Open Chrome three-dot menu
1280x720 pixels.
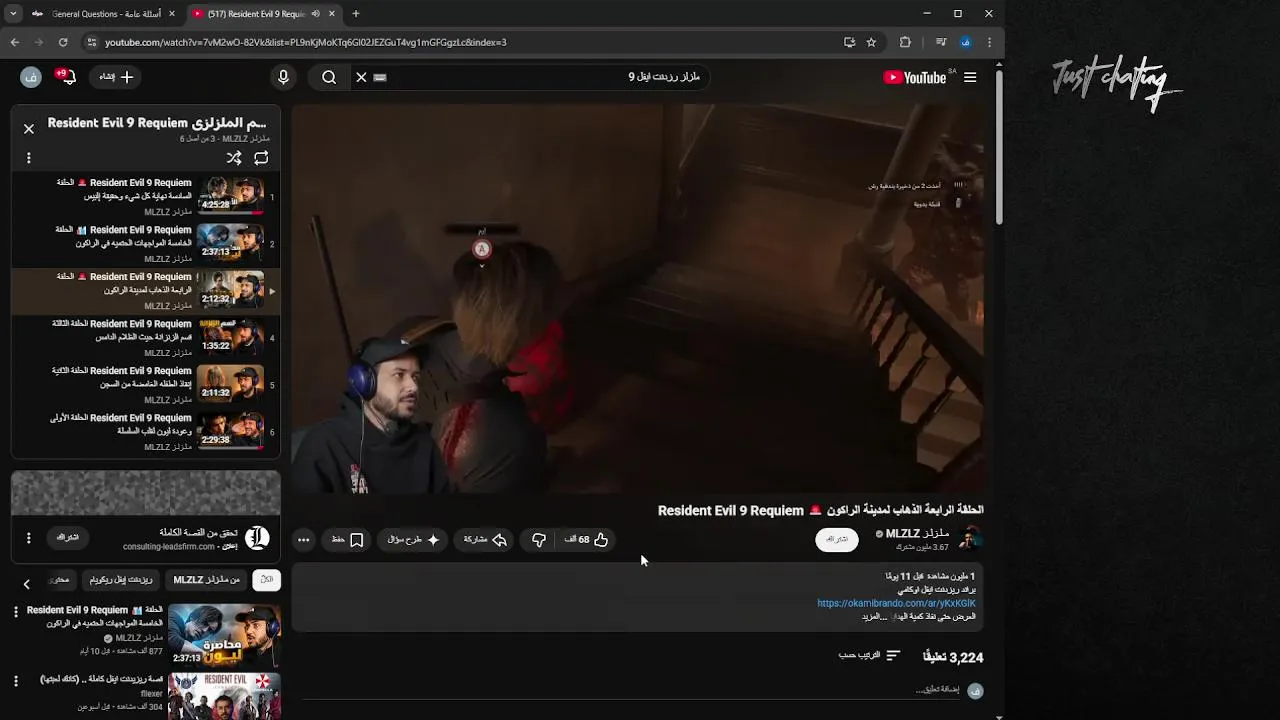point(989,42)
